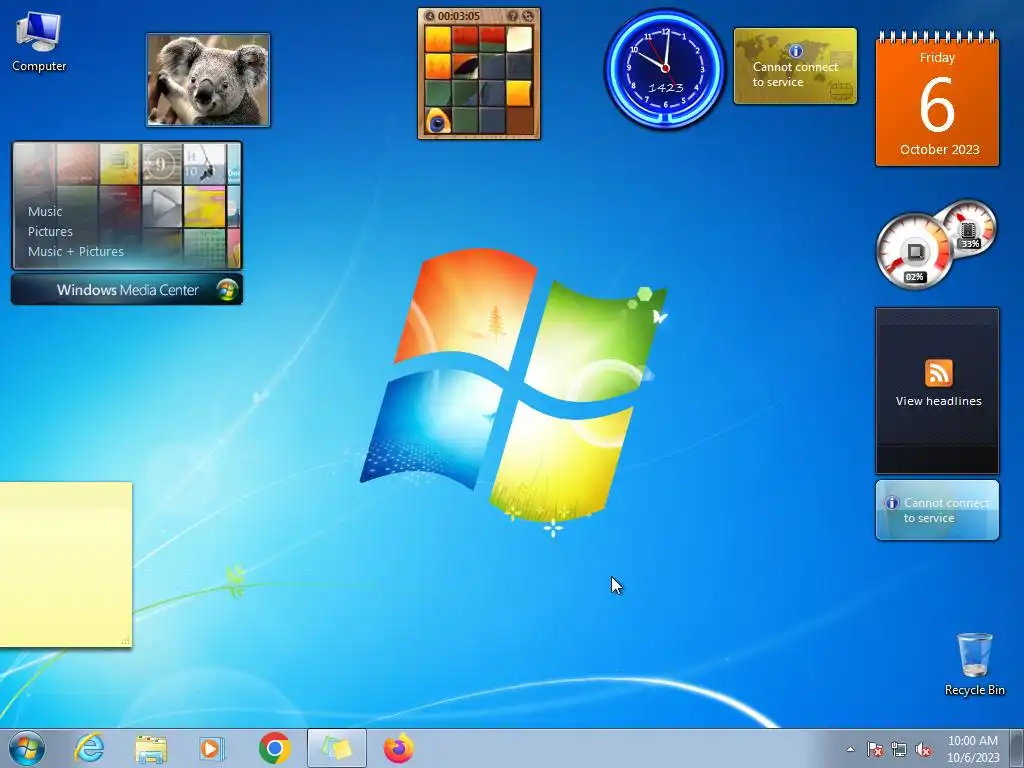Click the weather gadget info icon

pos(891,503)
